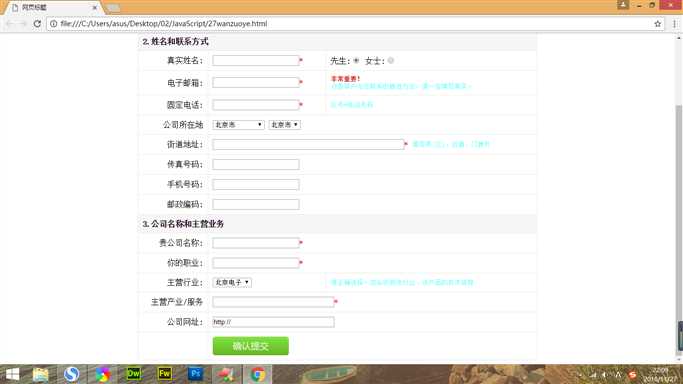Click the back navigation arrow
This screenshot has height=384, width=683.
pyautogui.click(x=10, y=24)
